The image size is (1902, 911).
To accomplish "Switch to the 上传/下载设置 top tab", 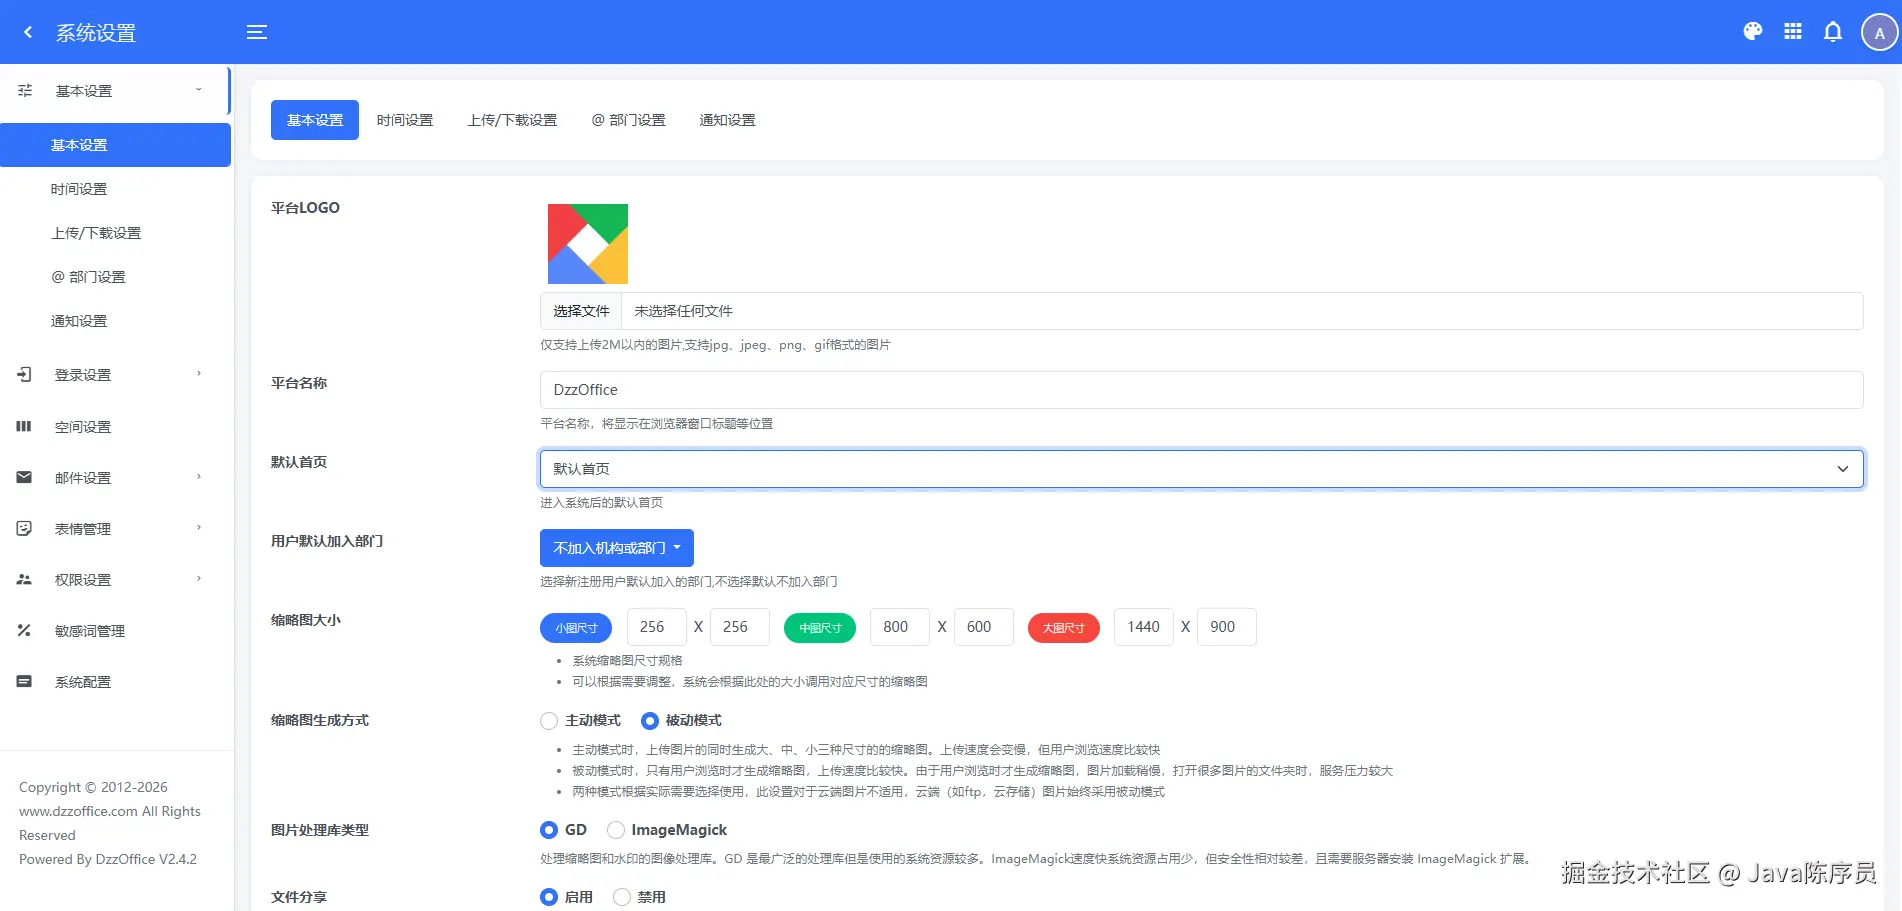I will tap(512, 120).
